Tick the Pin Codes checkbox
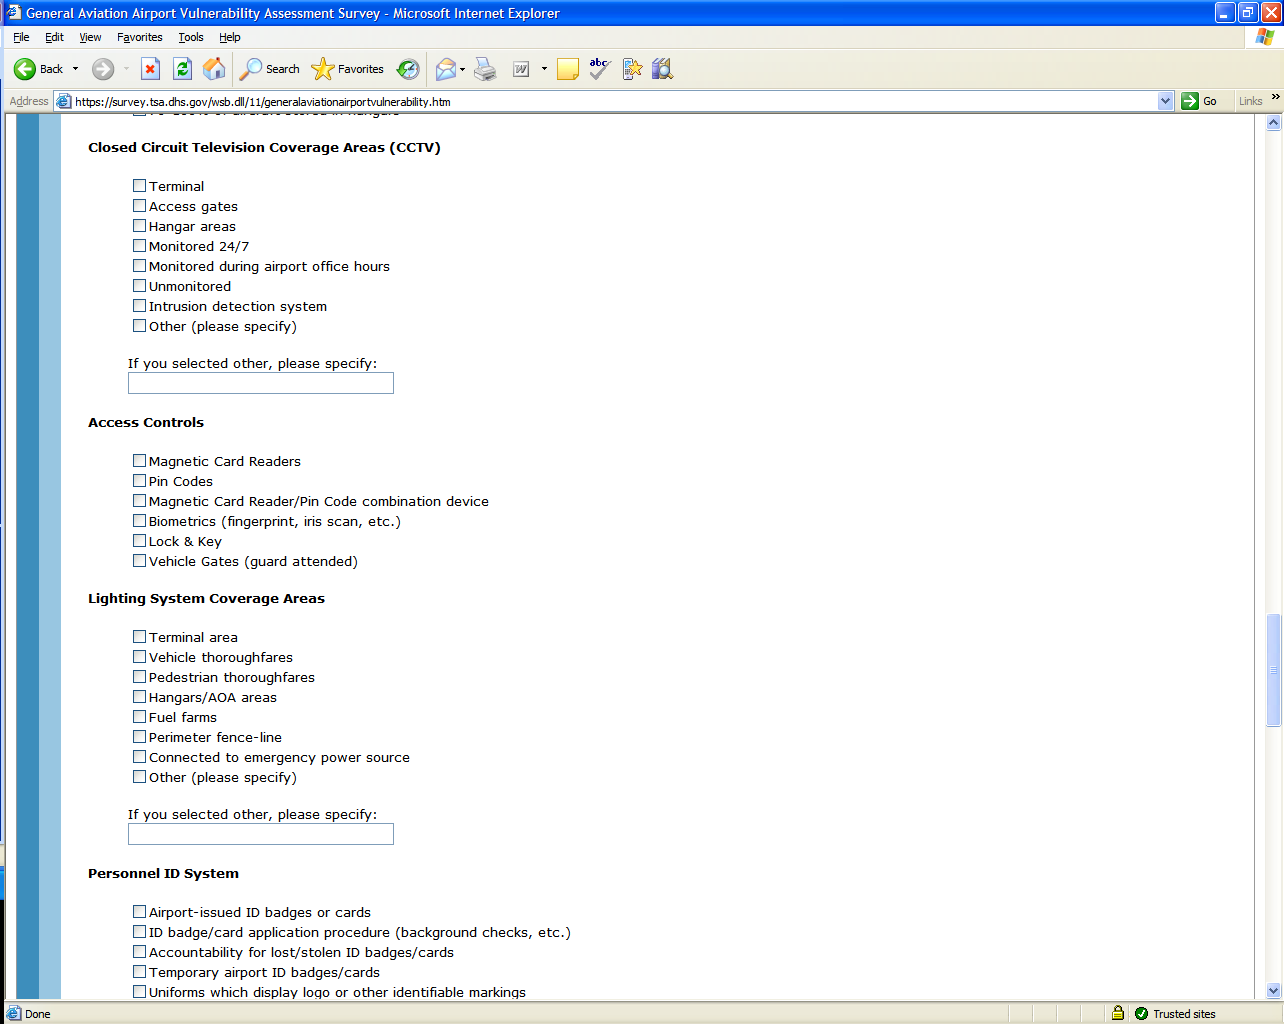This screenshot has height=1024, width=1284. pyautogui.click(x=140, y=481)
